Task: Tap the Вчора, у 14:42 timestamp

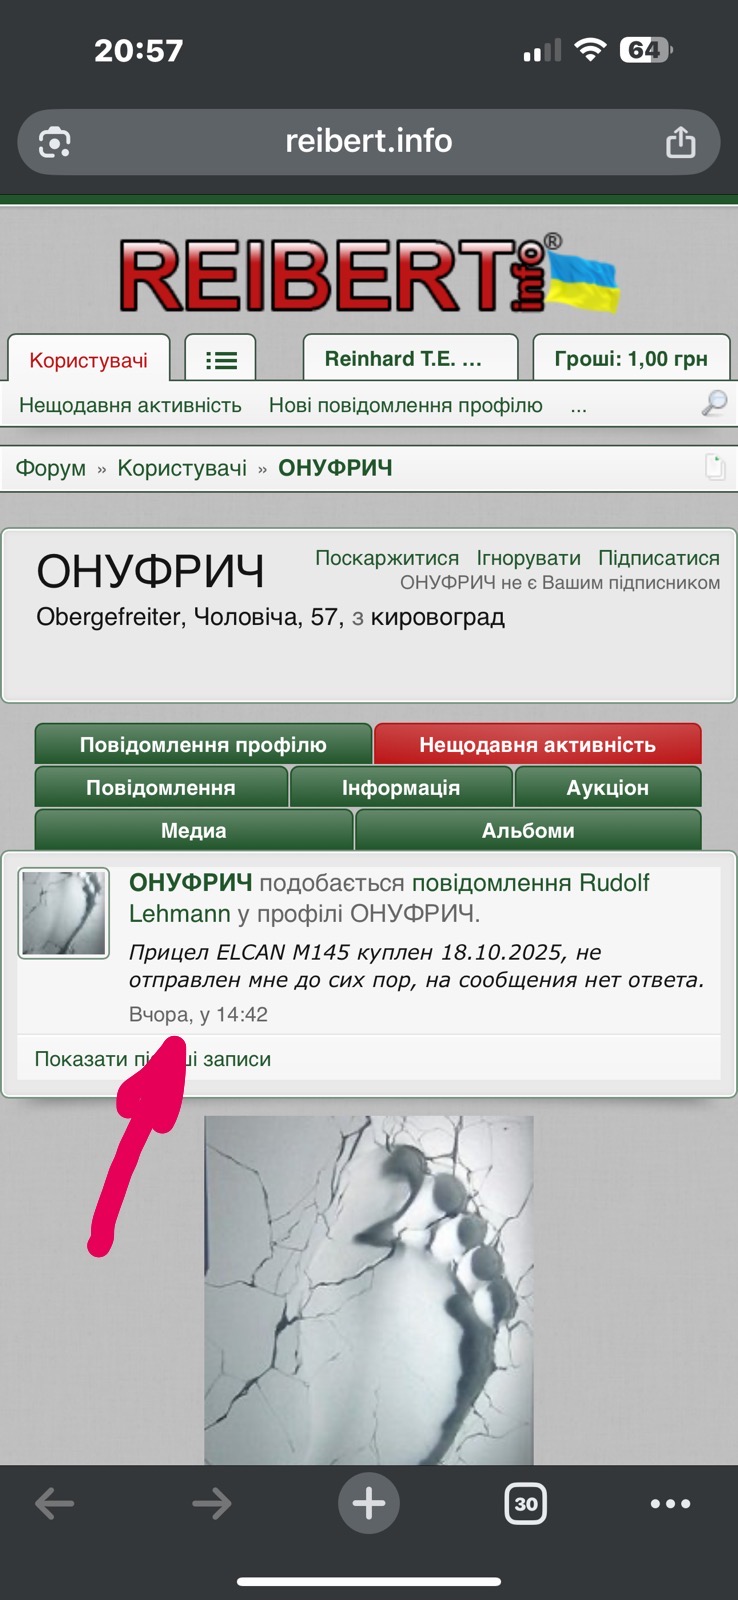Action: click(198, 1014)
